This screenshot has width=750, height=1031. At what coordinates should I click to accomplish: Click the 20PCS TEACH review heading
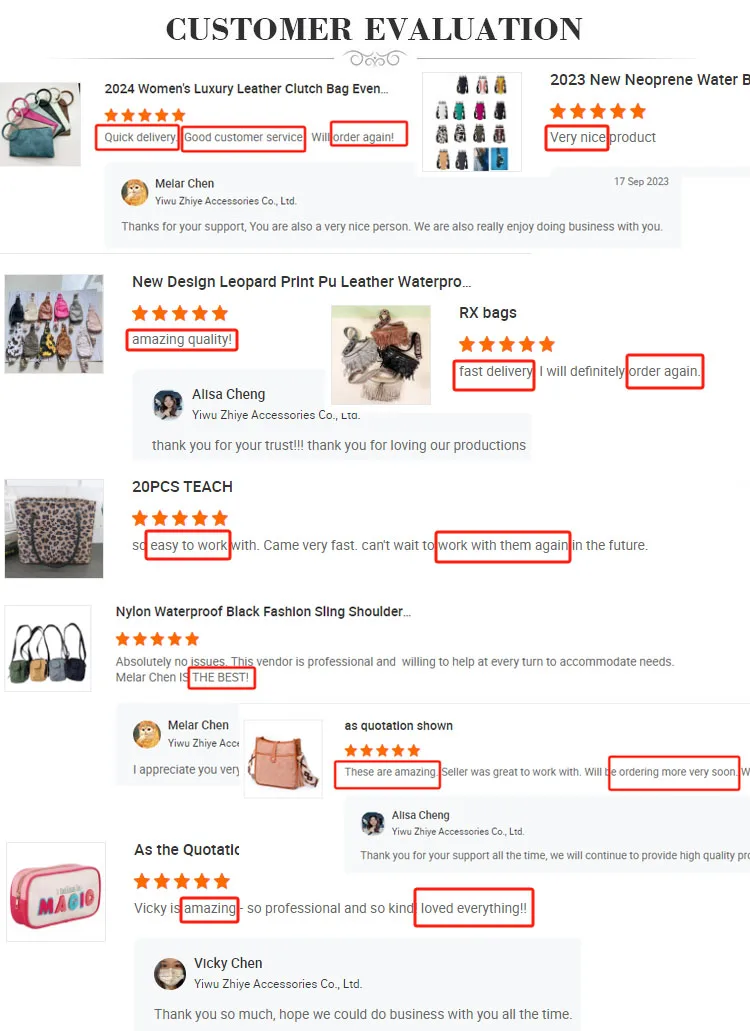(x=182, y=487)
